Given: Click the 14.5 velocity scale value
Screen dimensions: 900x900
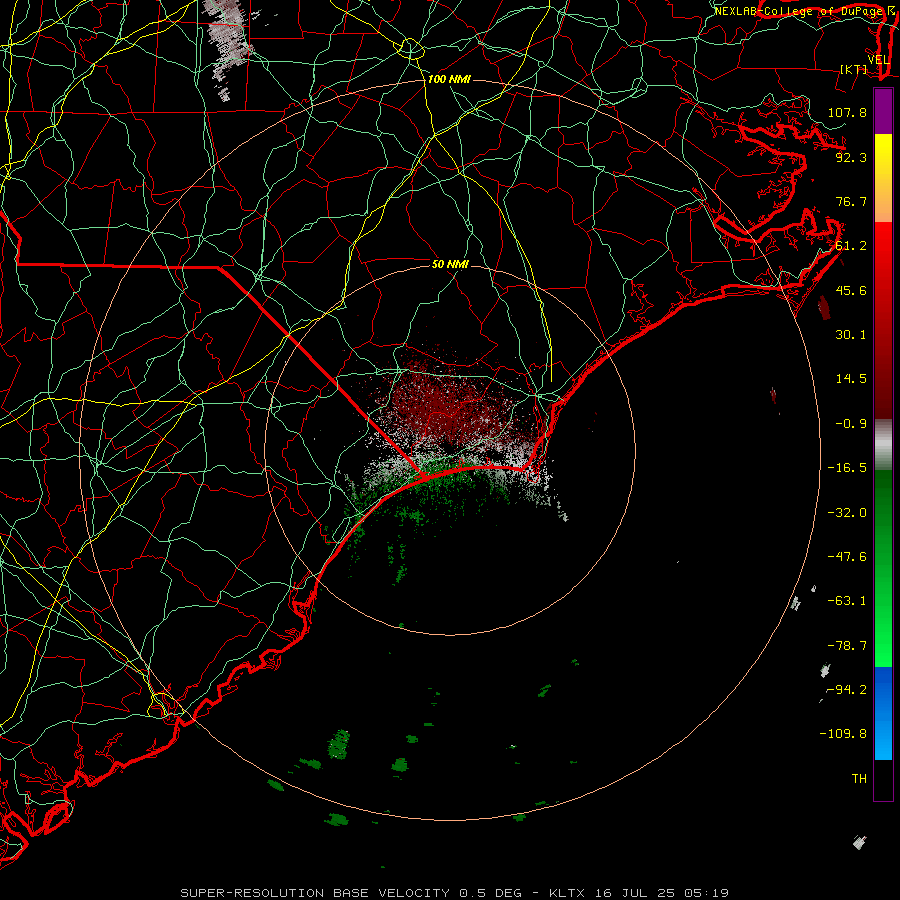Looking at the screenshot, I should tap(851, 379).
